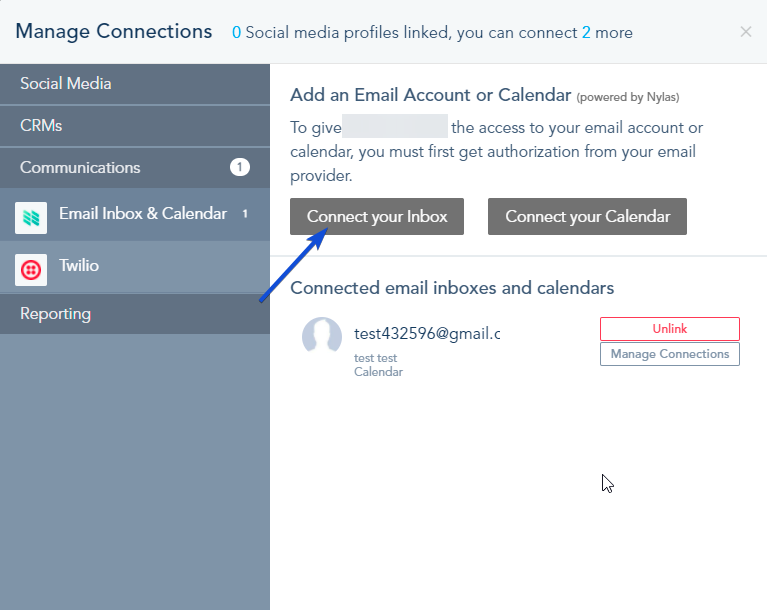The height and width of the screenshot is (610, 767).
Task: Expand the Social Media section
Action: pos(135,84)
